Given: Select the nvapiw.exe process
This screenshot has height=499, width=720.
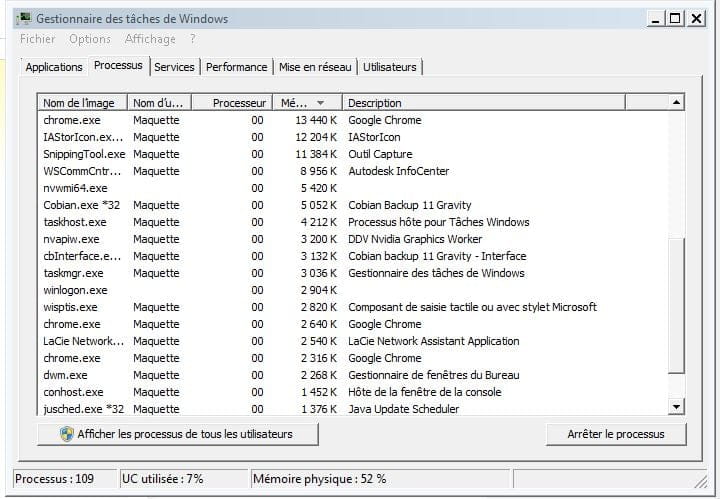Looking at the screenshot, I should click(x=353, y=239).
